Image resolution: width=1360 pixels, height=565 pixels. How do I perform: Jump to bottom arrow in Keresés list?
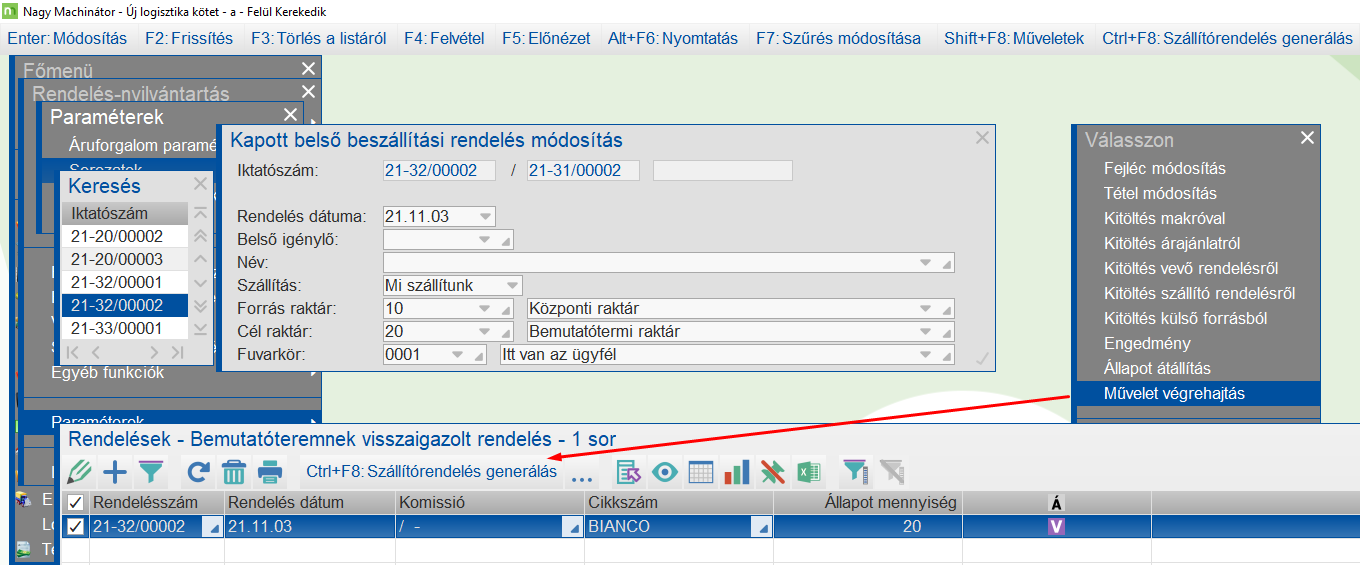[200, 328]
